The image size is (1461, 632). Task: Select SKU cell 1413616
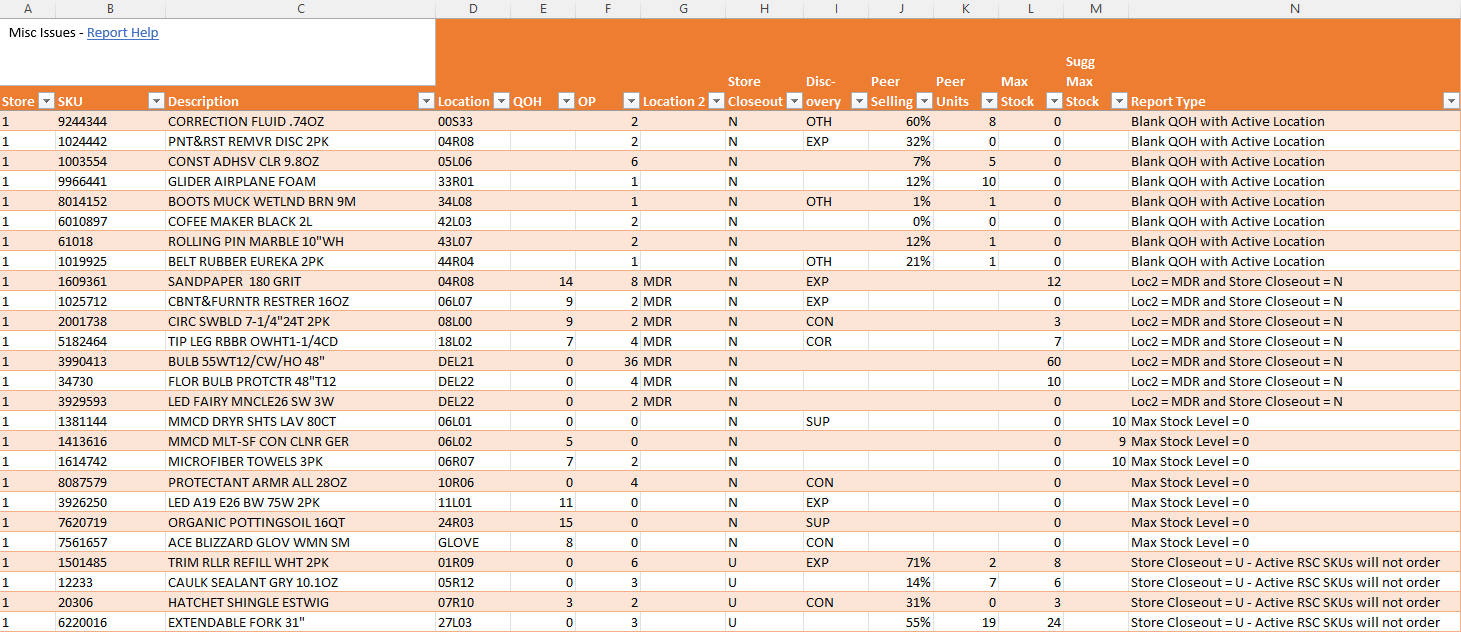click(110, 441)
